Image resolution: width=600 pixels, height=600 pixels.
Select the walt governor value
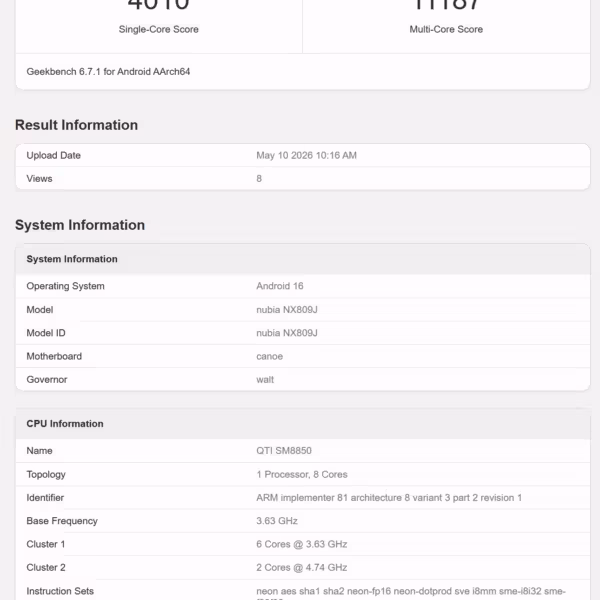265,380
